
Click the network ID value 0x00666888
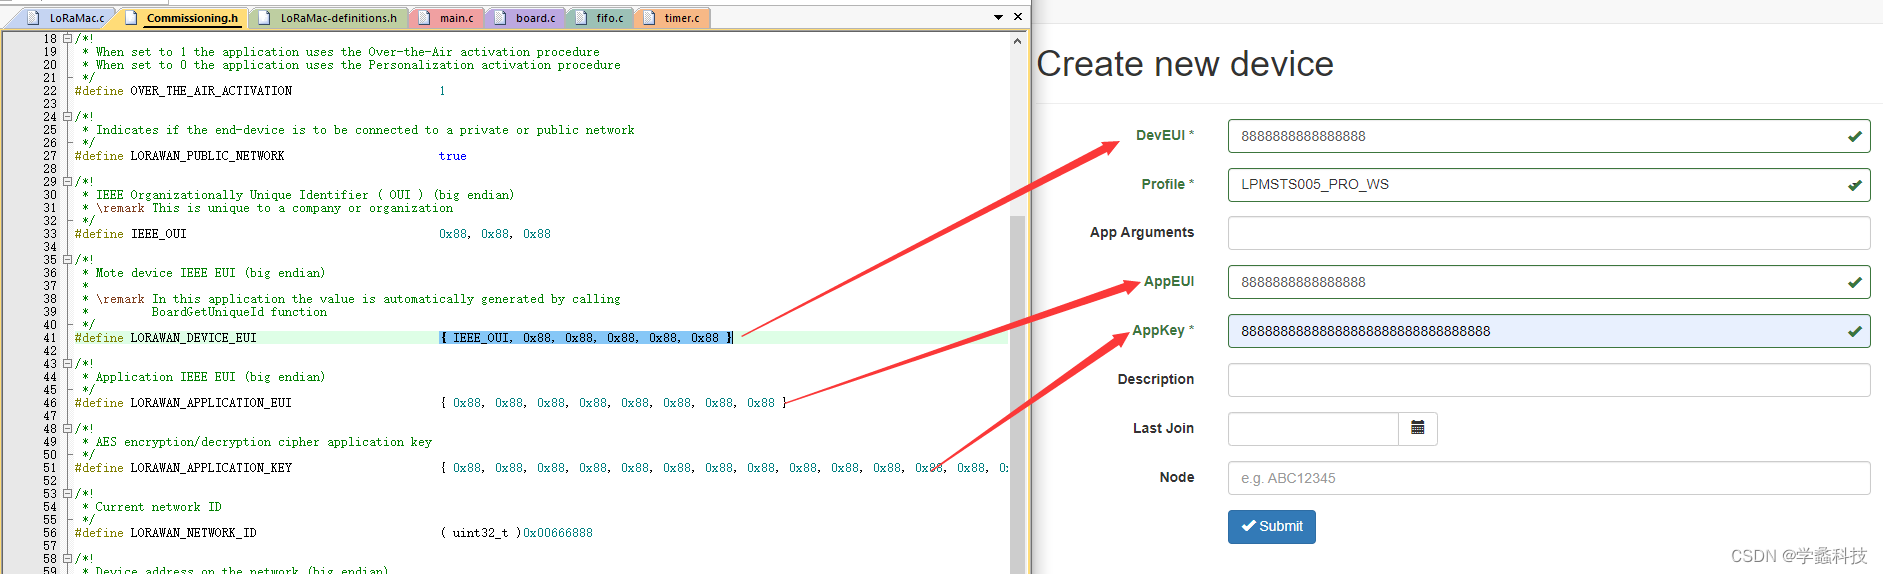pyautogui.click(x=558, y=533)
